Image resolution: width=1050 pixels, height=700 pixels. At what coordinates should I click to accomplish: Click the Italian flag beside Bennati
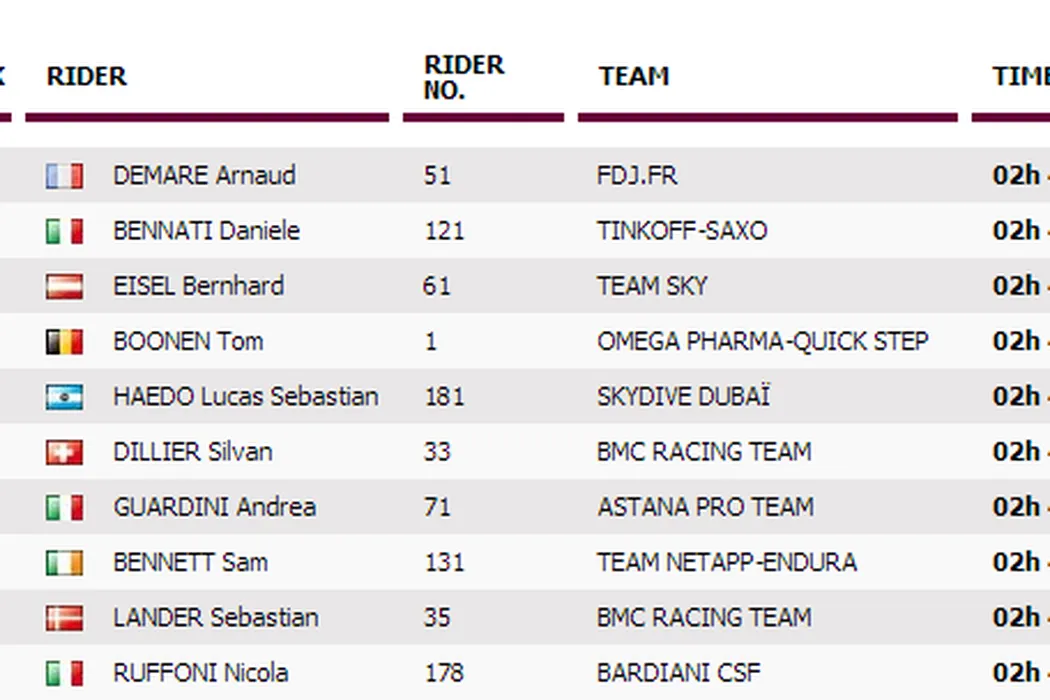pyautogui.click(x=64, y=231)
